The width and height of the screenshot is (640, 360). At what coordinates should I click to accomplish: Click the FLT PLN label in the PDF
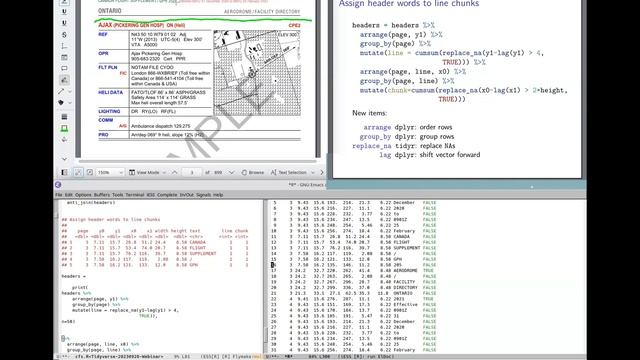tap(107, 67)
